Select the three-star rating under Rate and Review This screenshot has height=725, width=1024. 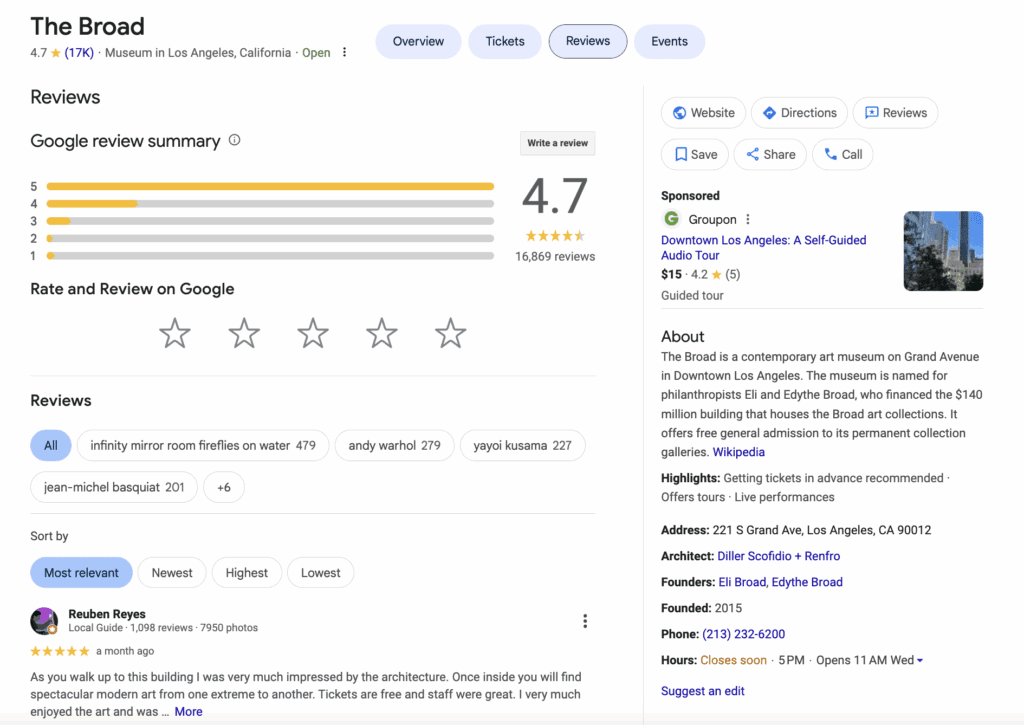(312, 333)
